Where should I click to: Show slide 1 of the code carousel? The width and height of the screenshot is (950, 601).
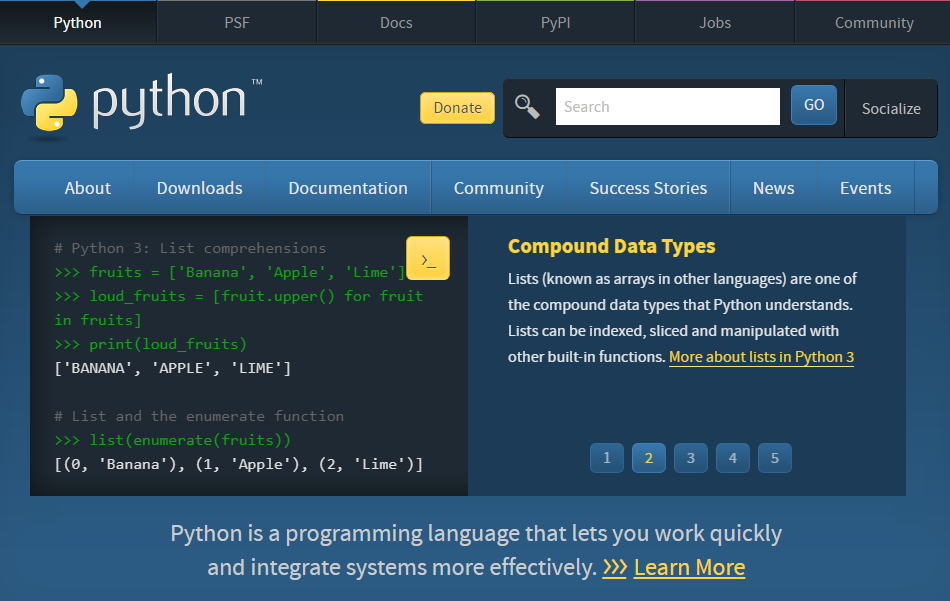pyautogui.click(x=606, y=458)
